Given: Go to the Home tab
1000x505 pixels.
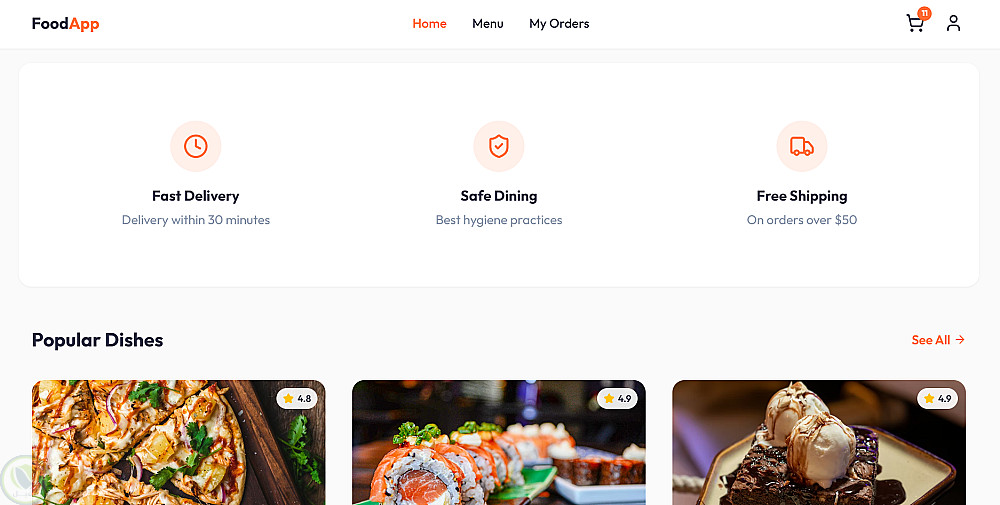Looking at the screenshot, I should (429, 24).
